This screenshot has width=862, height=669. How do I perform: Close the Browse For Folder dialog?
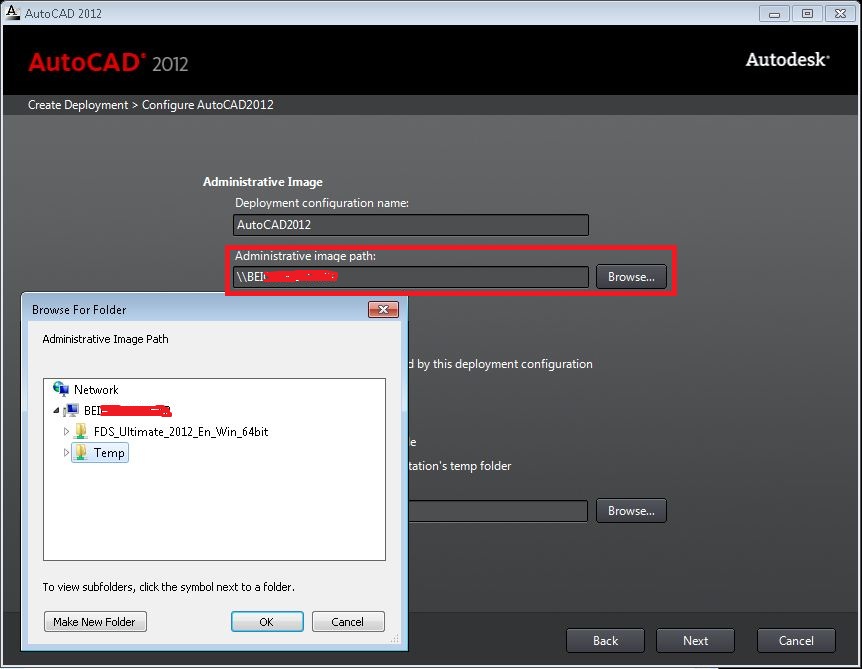(383, 309)
